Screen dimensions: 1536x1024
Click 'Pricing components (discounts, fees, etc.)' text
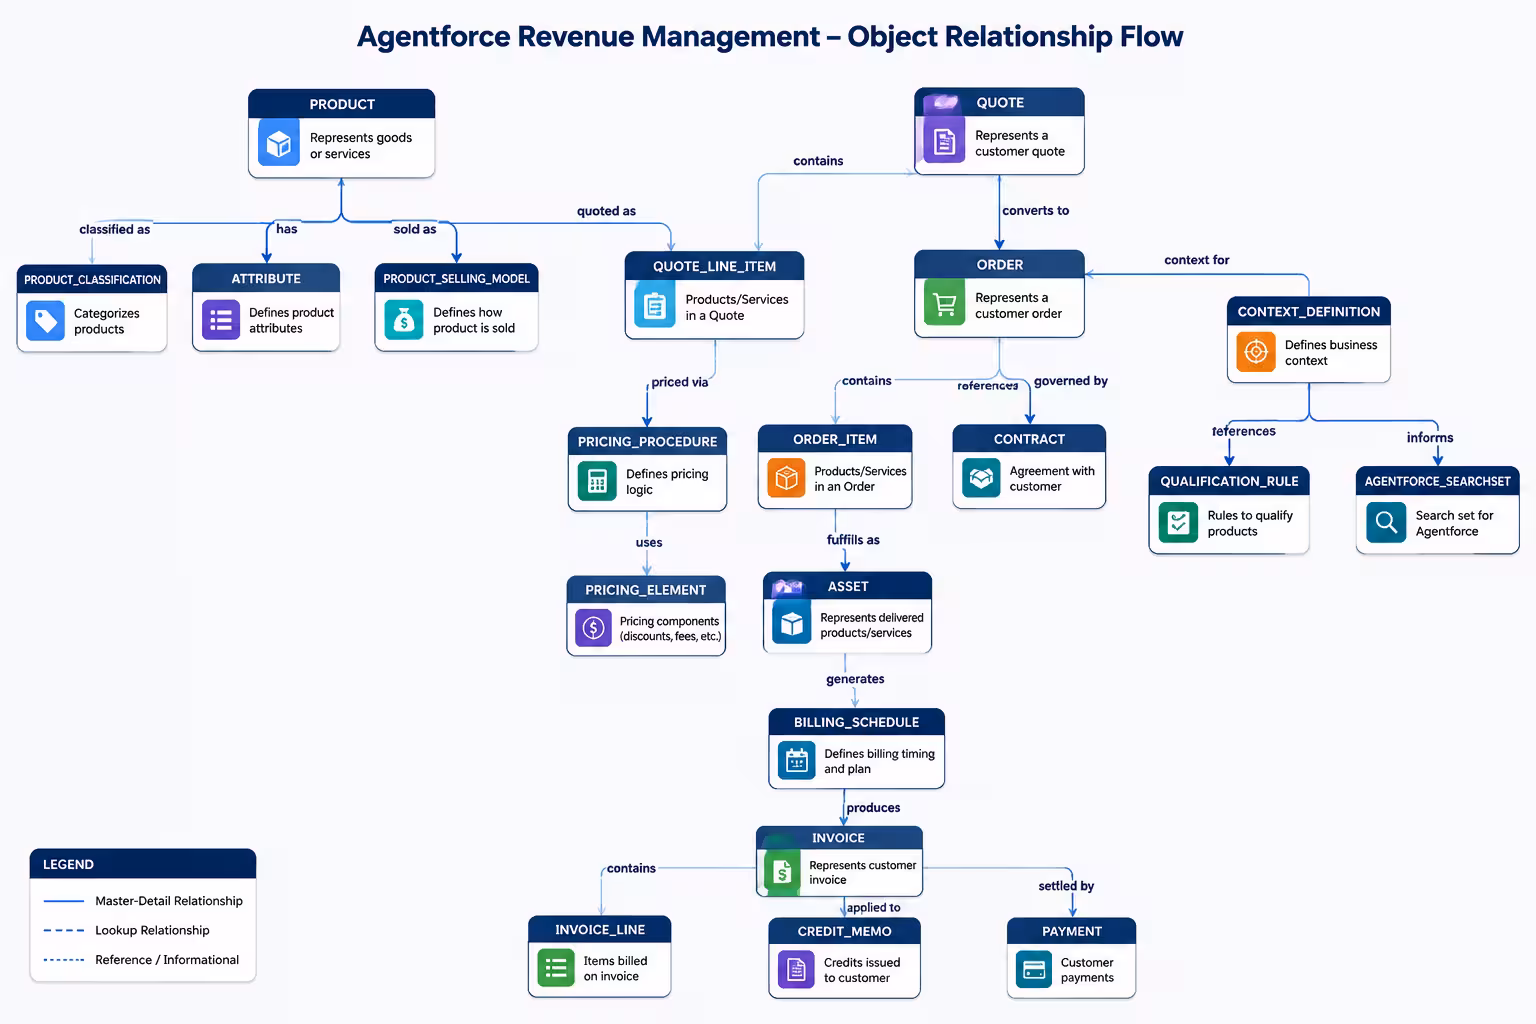coord(670,629)
